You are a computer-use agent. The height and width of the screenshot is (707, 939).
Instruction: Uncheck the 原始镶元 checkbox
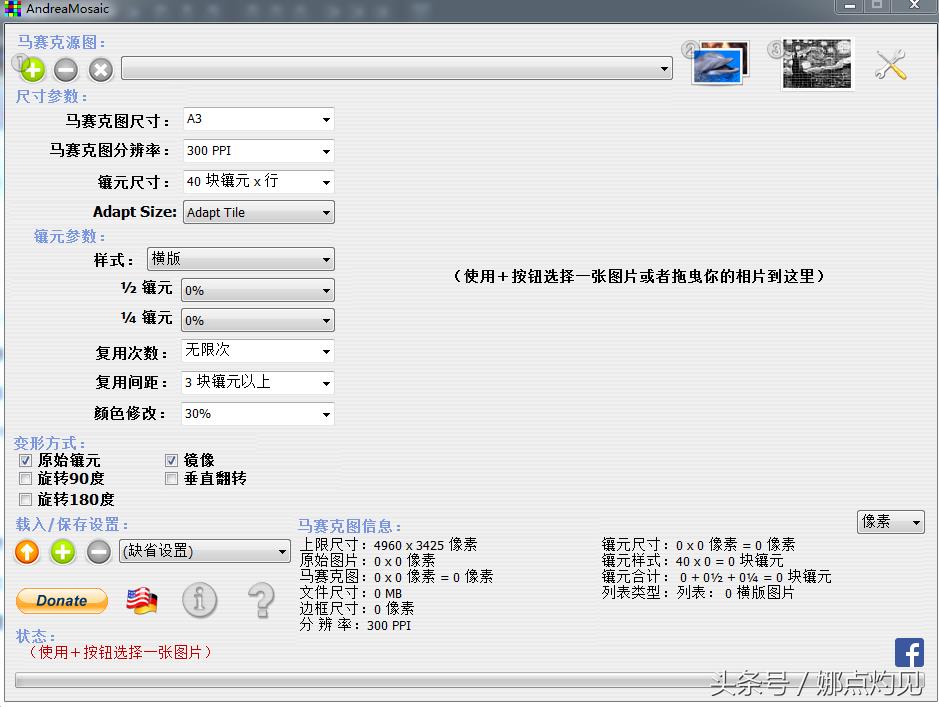click(x=26, y=461)
